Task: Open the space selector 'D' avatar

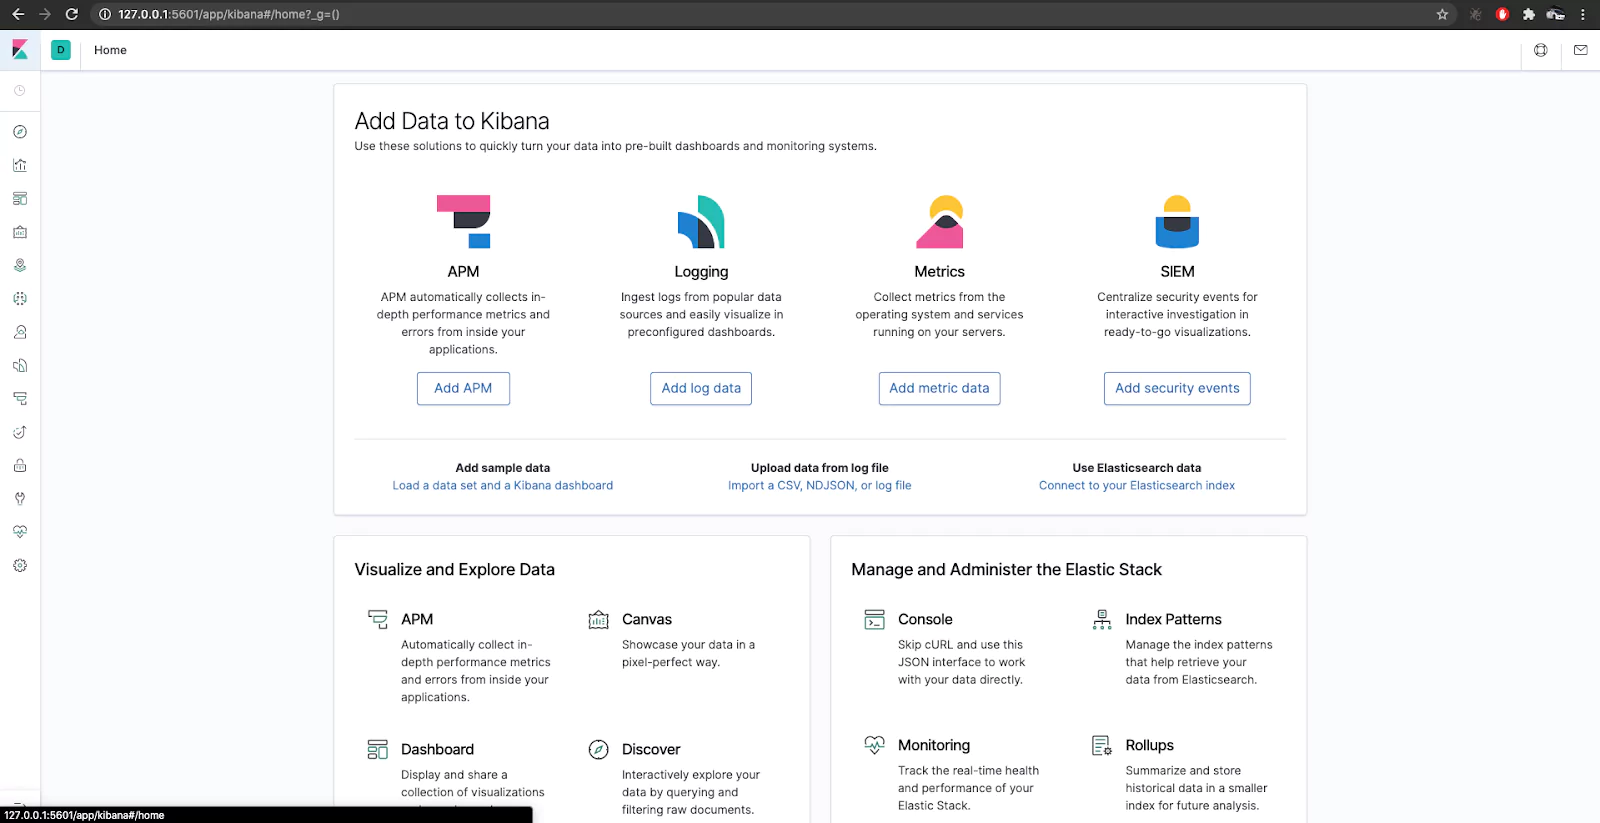Action: click(61, 50)
